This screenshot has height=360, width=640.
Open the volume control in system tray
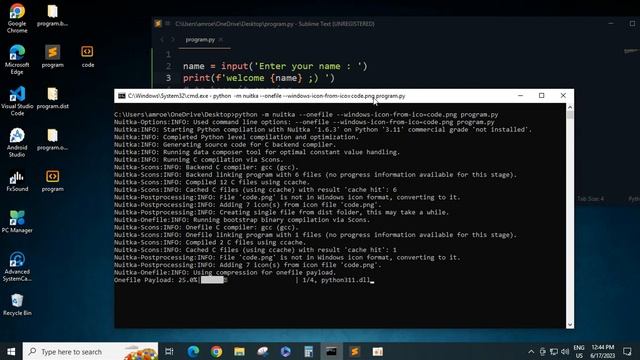coord(565,351)
